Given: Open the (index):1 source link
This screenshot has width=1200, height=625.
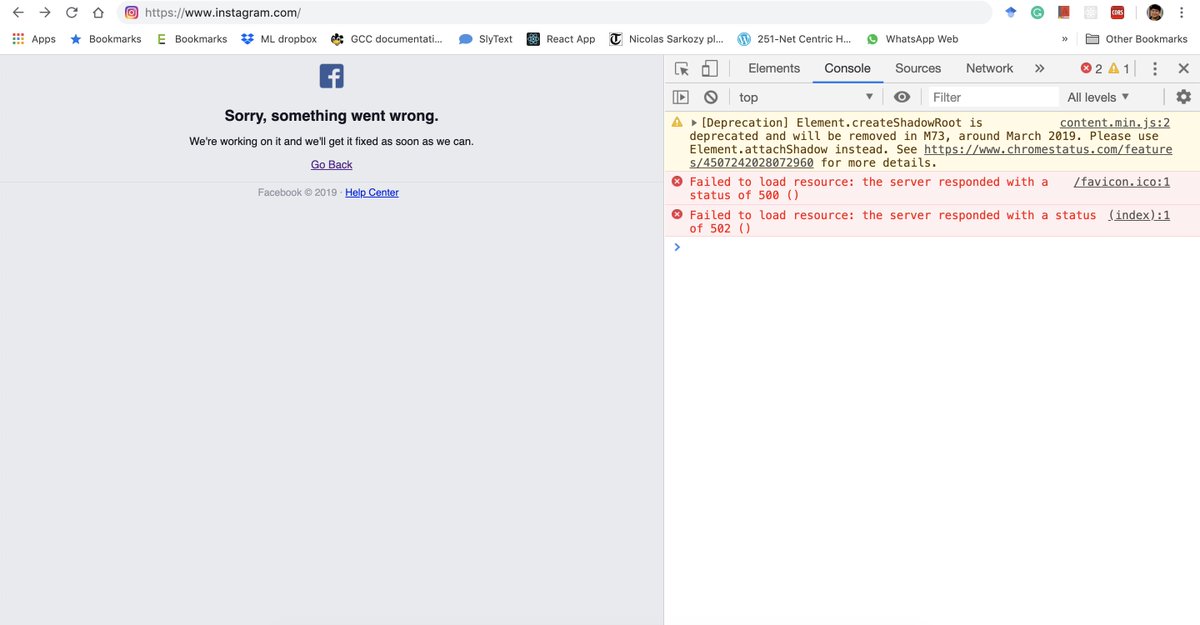Looking at the screenshot, I should pos(1139,215).
